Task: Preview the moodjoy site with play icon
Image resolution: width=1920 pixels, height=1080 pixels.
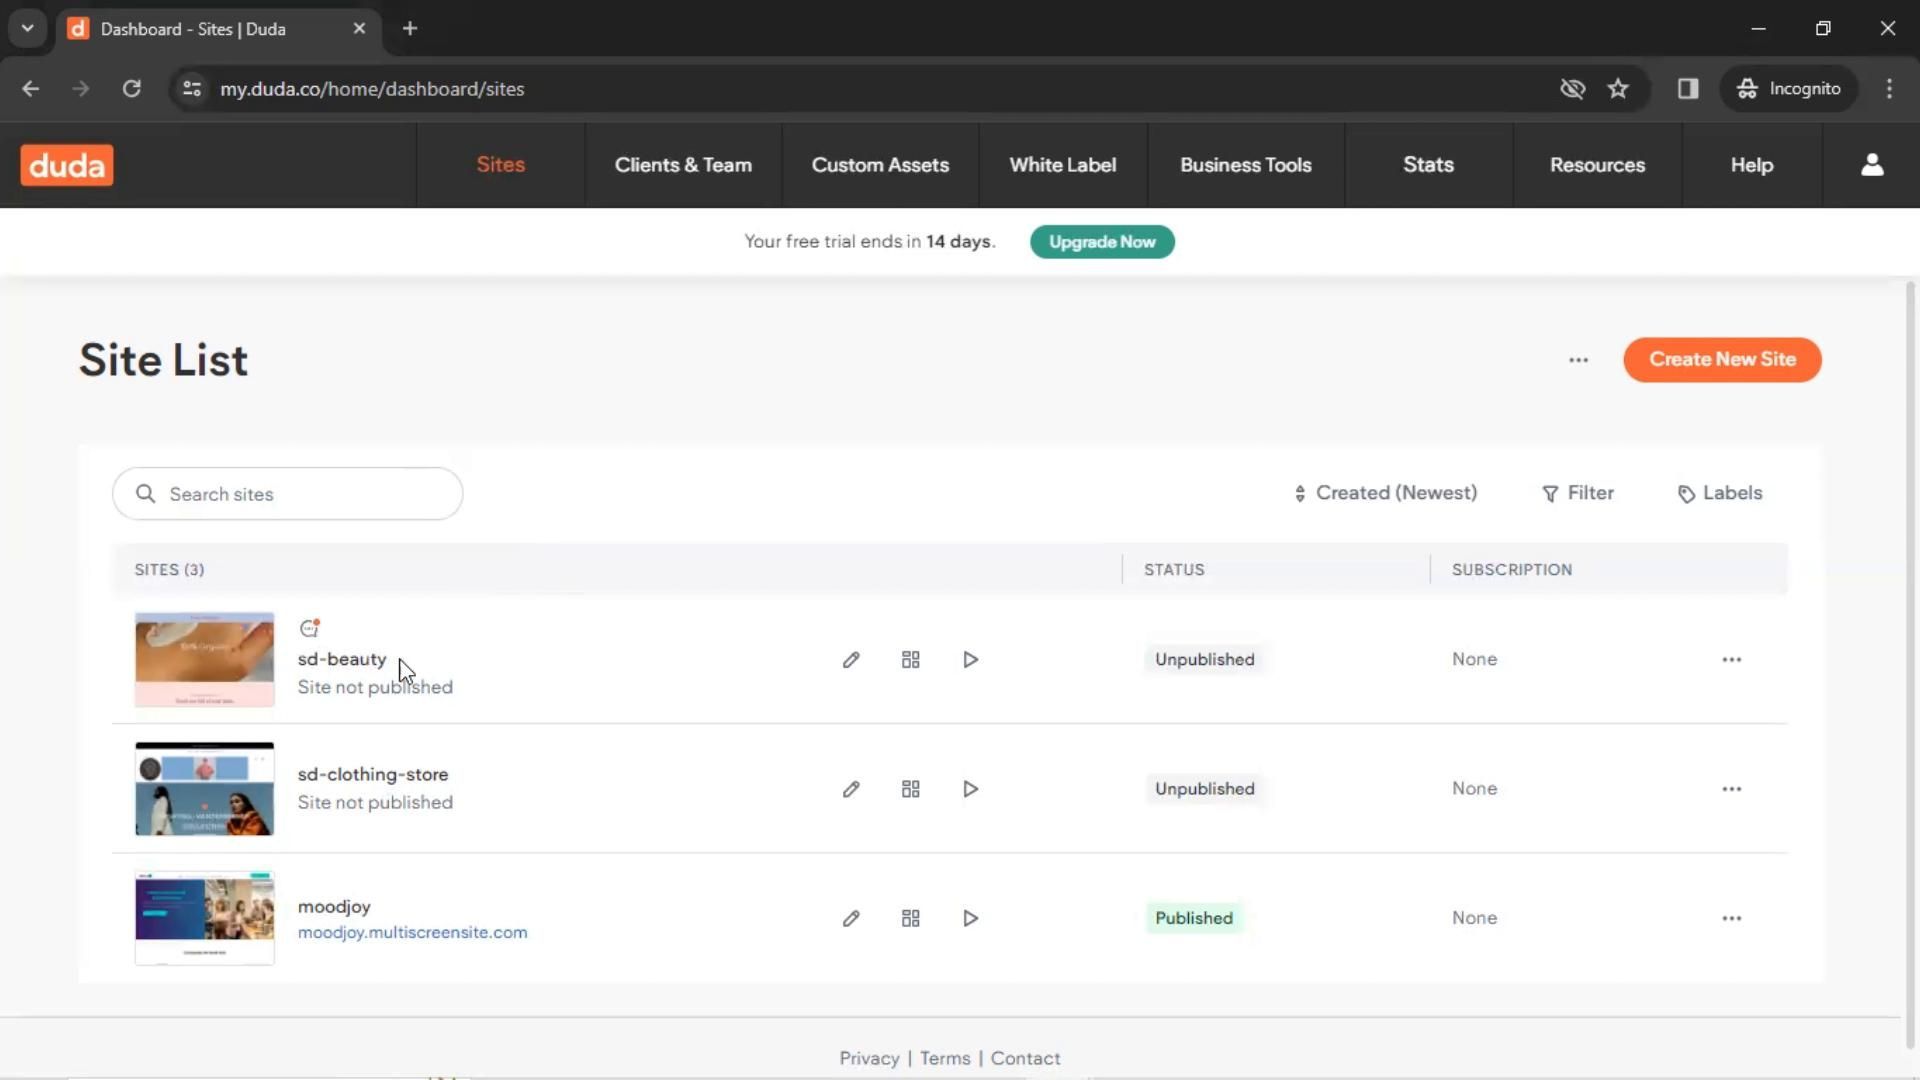Action: [970, 918]
